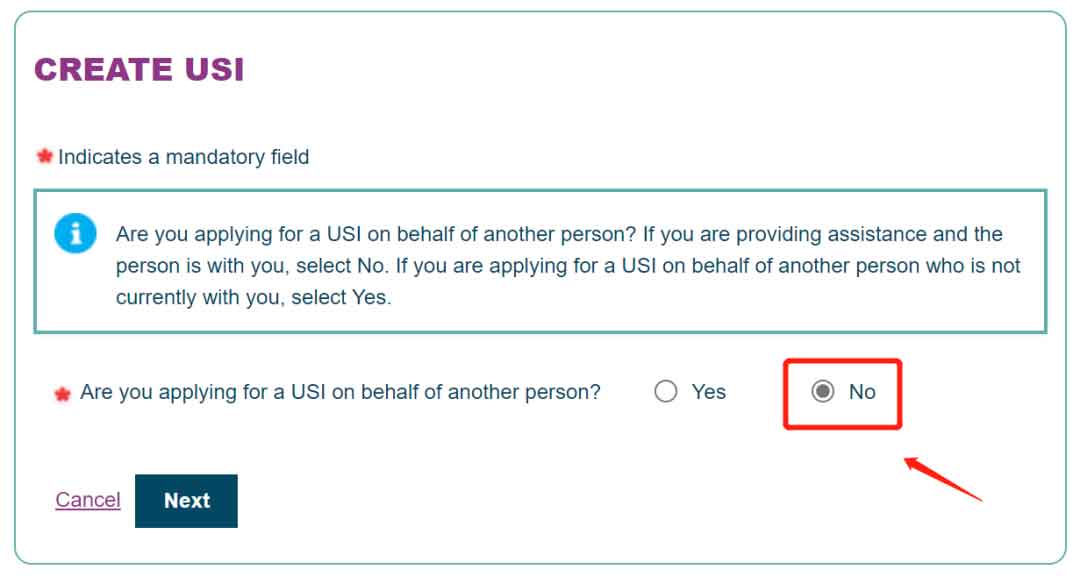Screen dimensions: 1080x584
Task: Select the No radio button
Action: 822,391
